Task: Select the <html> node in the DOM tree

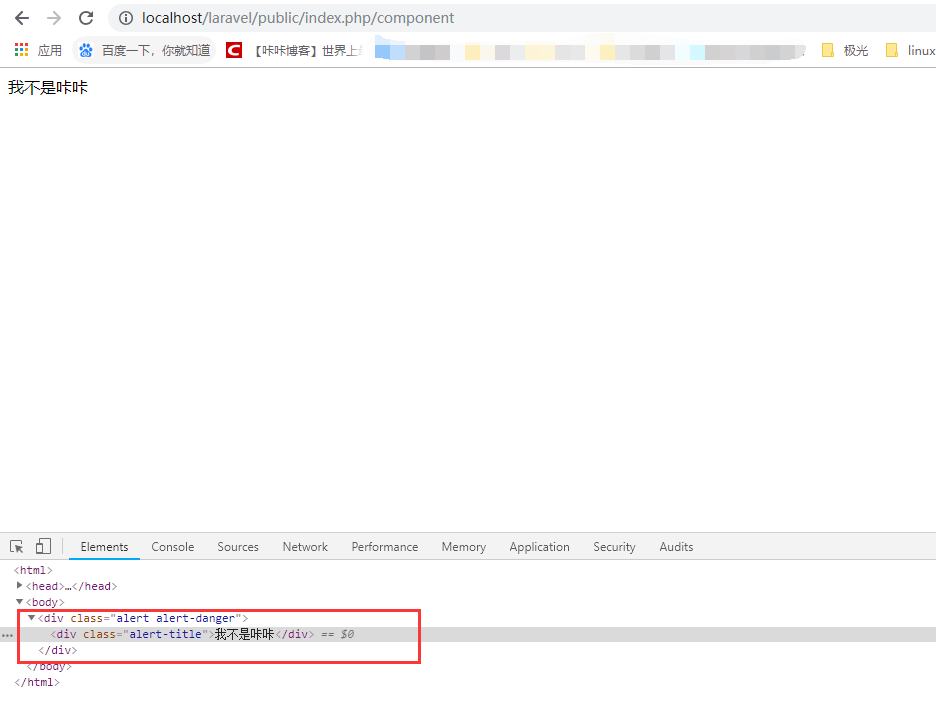Action: (33, 570)
